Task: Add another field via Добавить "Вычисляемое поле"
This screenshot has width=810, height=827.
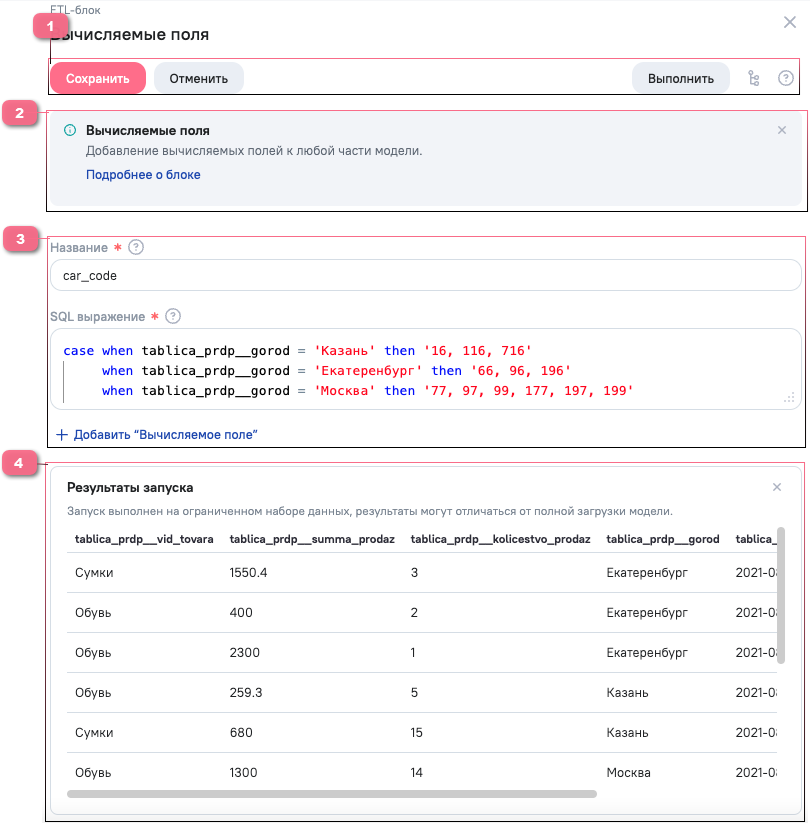Action: pos(158,435)
